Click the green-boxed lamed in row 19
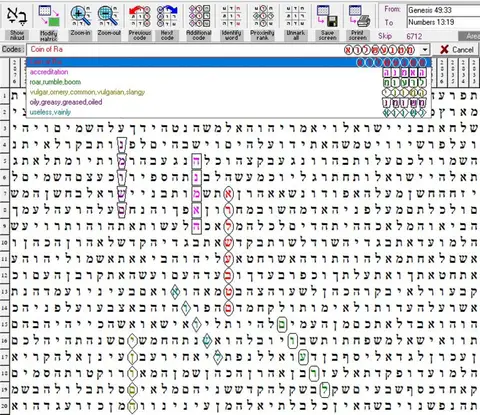Viewport: 480px width, 415px height. pyautogui.click(x=325, y=390)
